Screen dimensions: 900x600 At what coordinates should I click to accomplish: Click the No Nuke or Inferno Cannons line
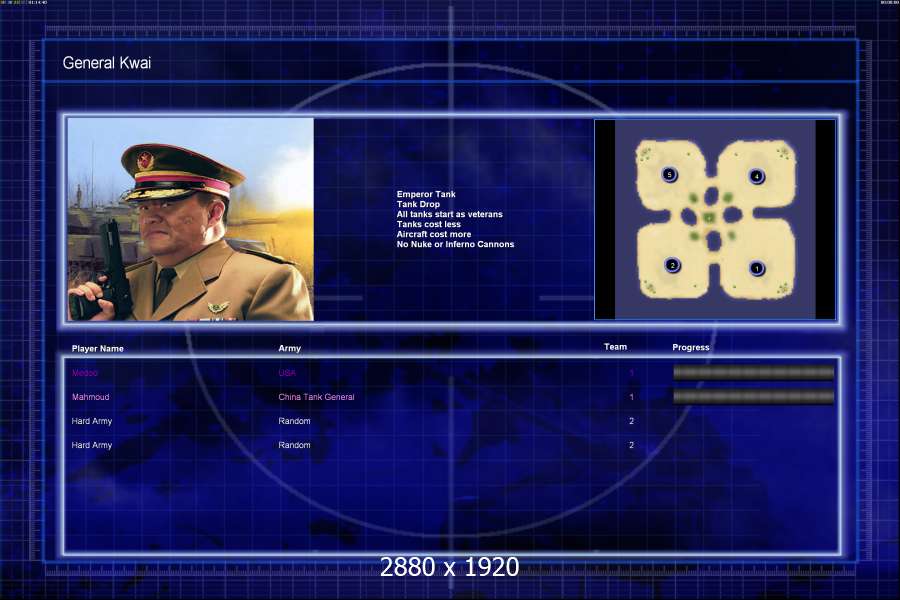point(455,244)
